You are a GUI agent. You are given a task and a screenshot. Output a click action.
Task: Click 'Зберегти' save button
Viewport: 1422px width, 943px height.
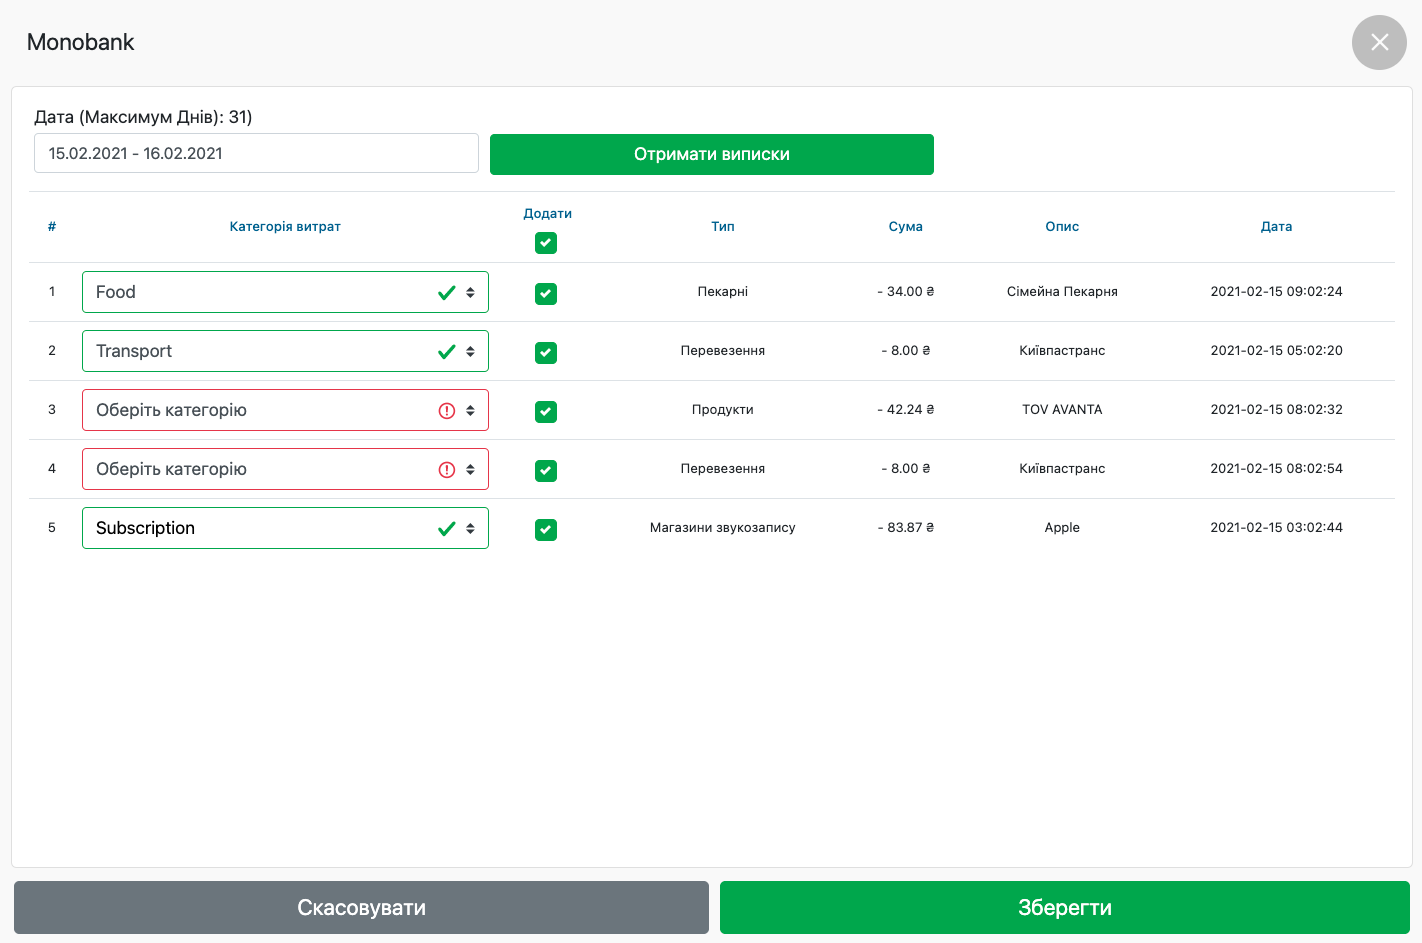pos(1064,908)
